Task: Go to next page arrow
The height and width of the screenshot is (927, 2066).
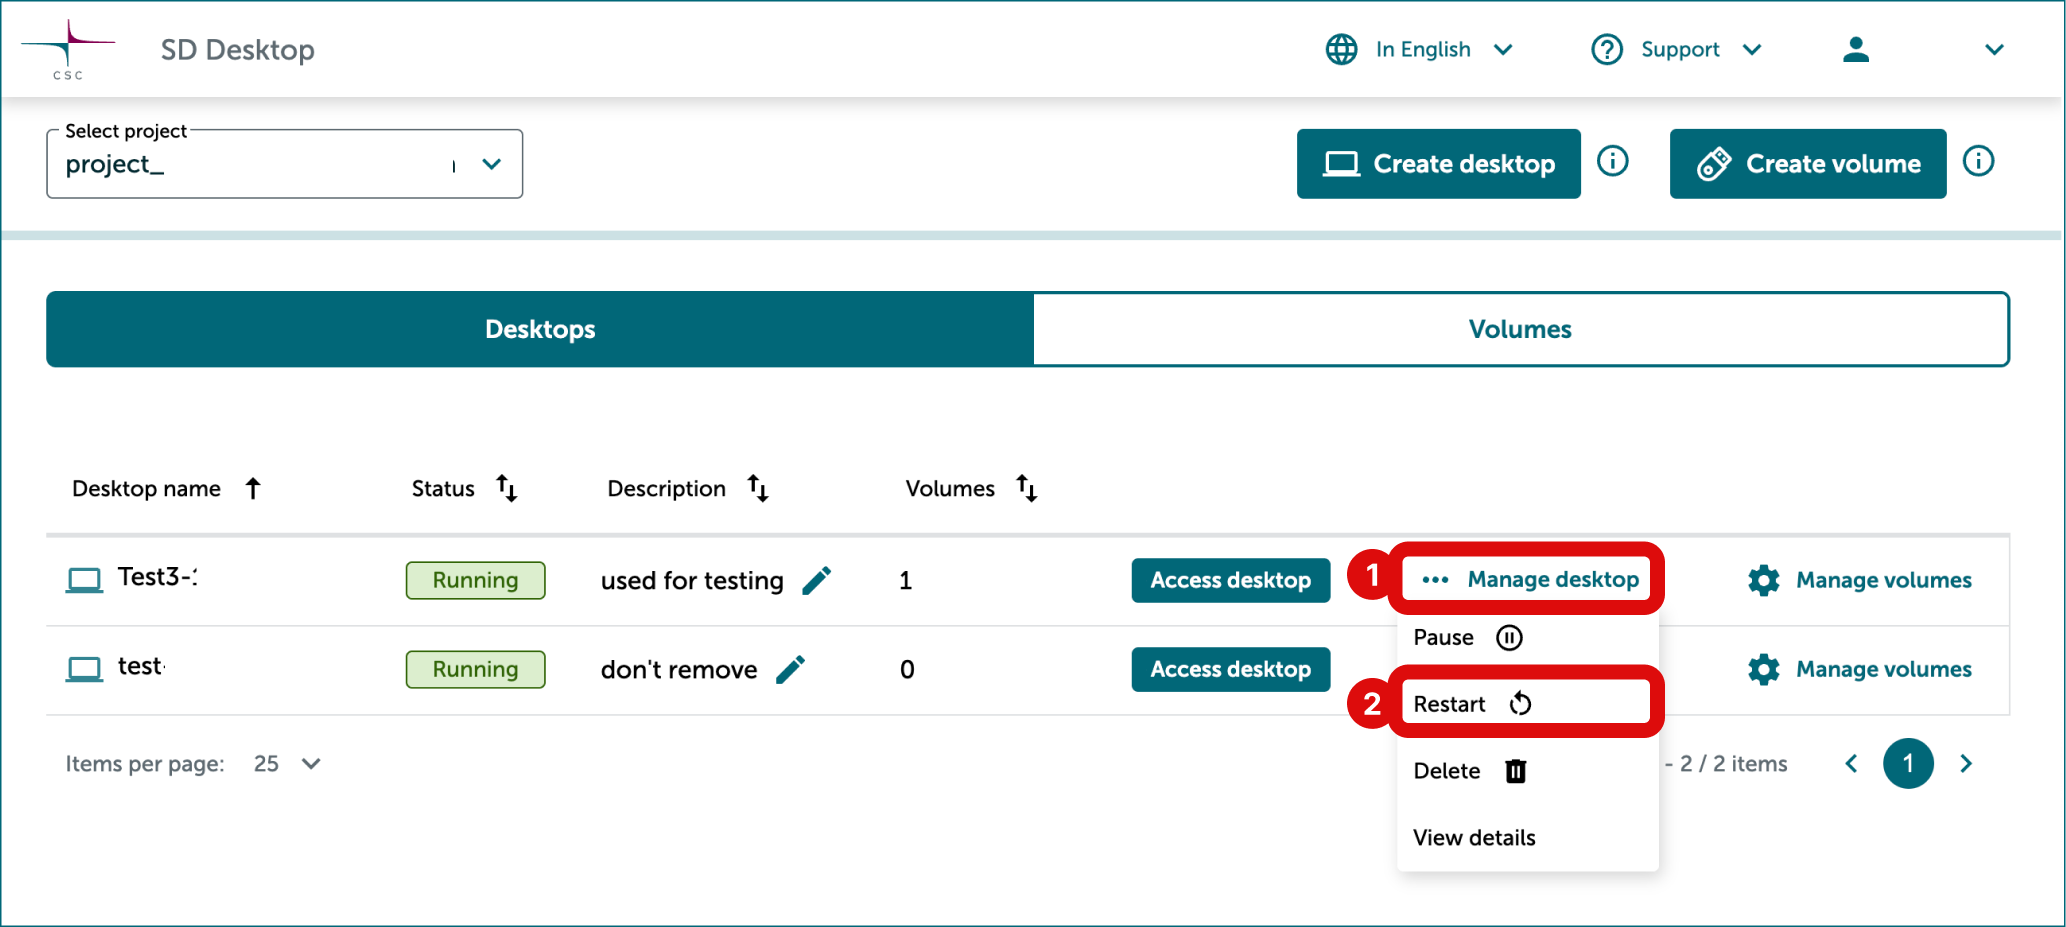Action: pos(1966,764)
